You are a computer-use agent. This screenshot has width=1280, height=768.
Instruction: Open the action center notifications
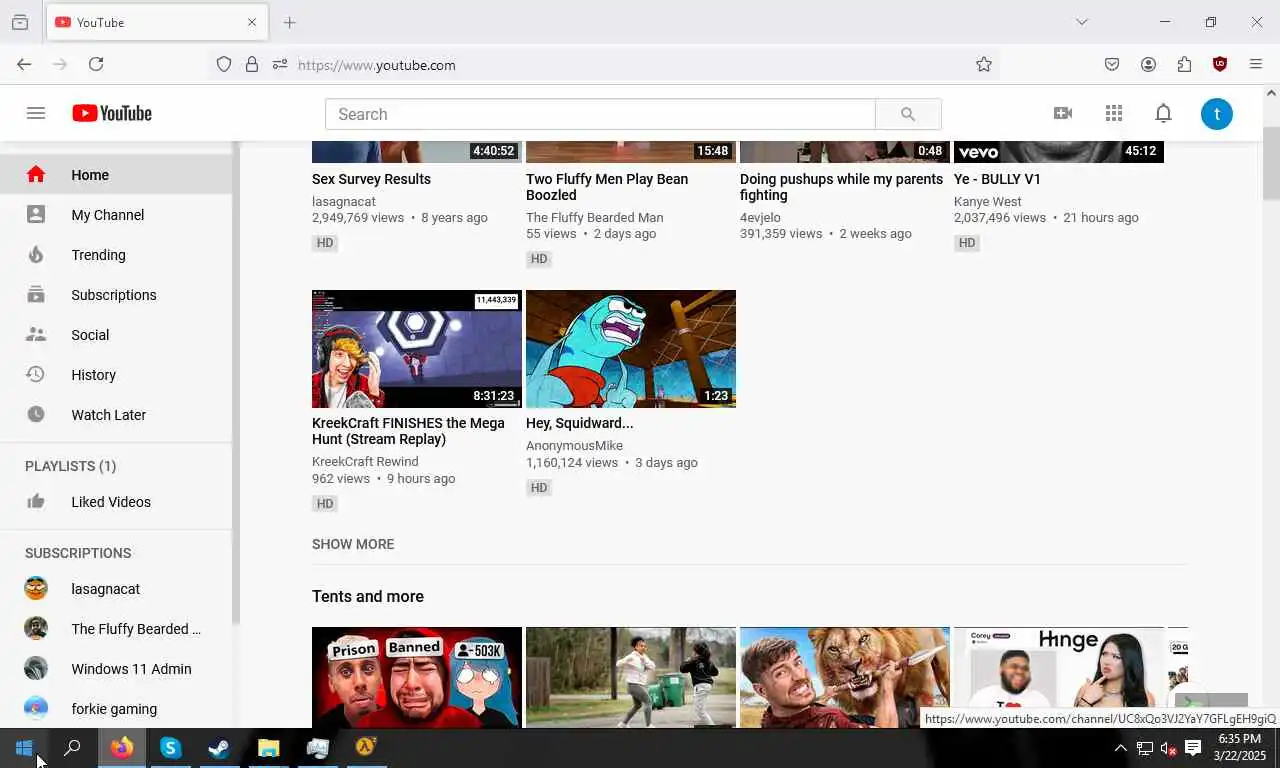(1193, 748)
